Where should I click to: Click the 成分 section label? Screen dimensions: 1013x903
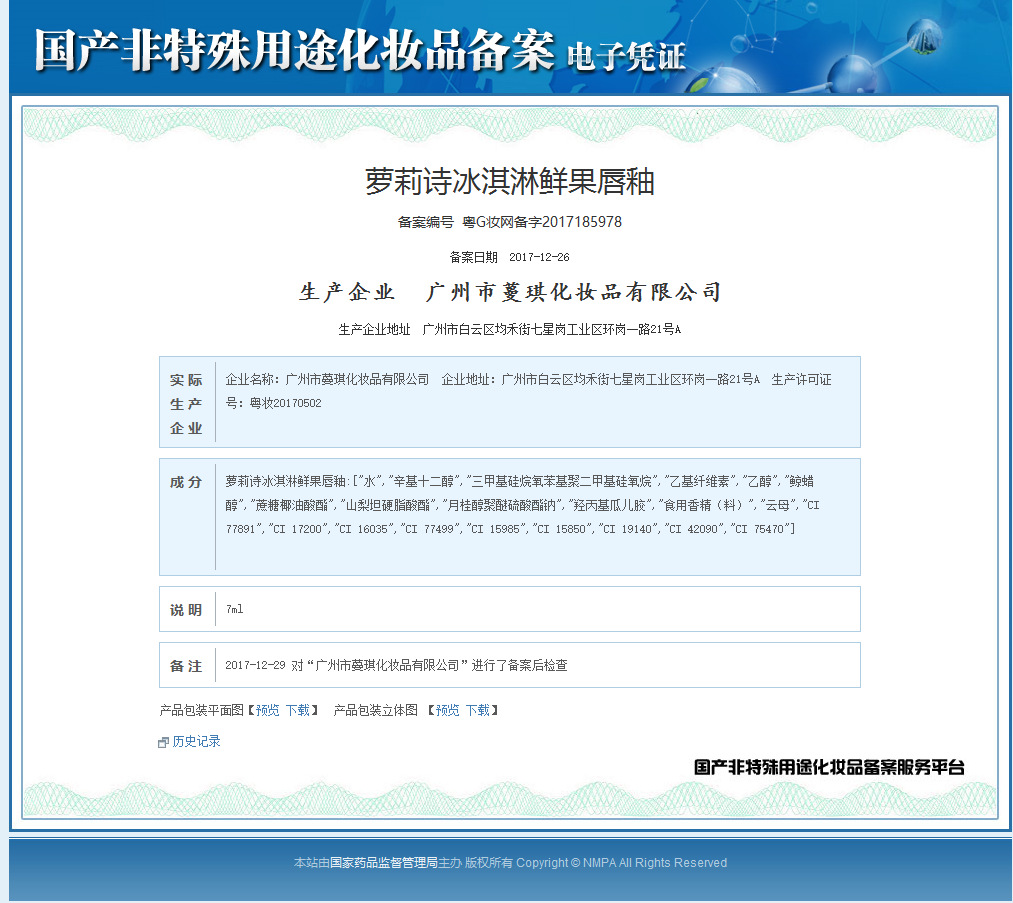(x=186, y=482)
